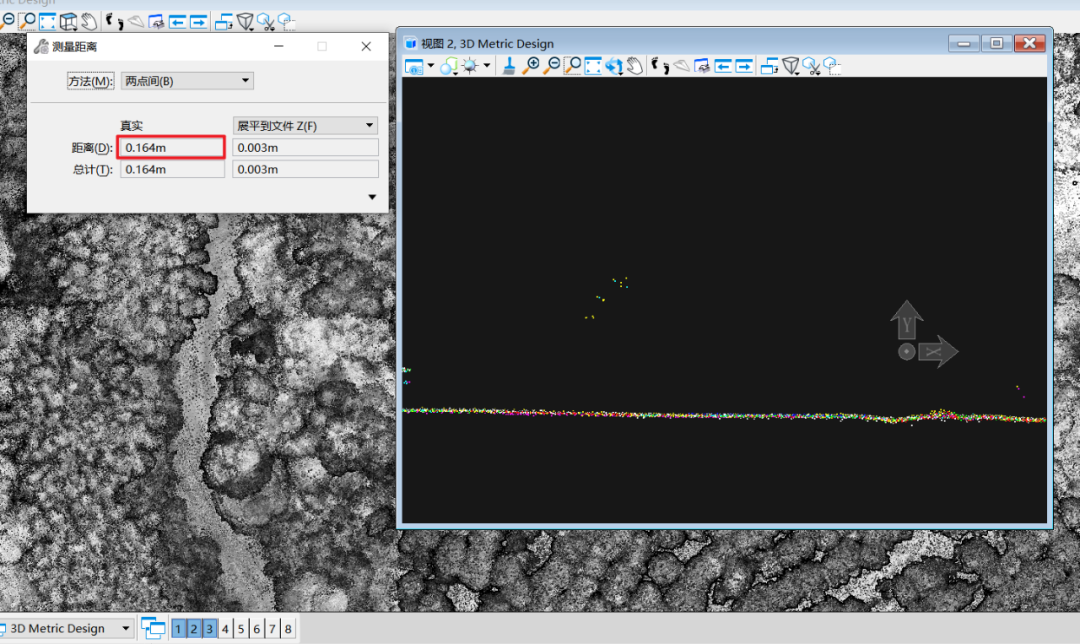Toggle view 4 button on
This screenshot has height=644, width=1080.
point(225,628)
